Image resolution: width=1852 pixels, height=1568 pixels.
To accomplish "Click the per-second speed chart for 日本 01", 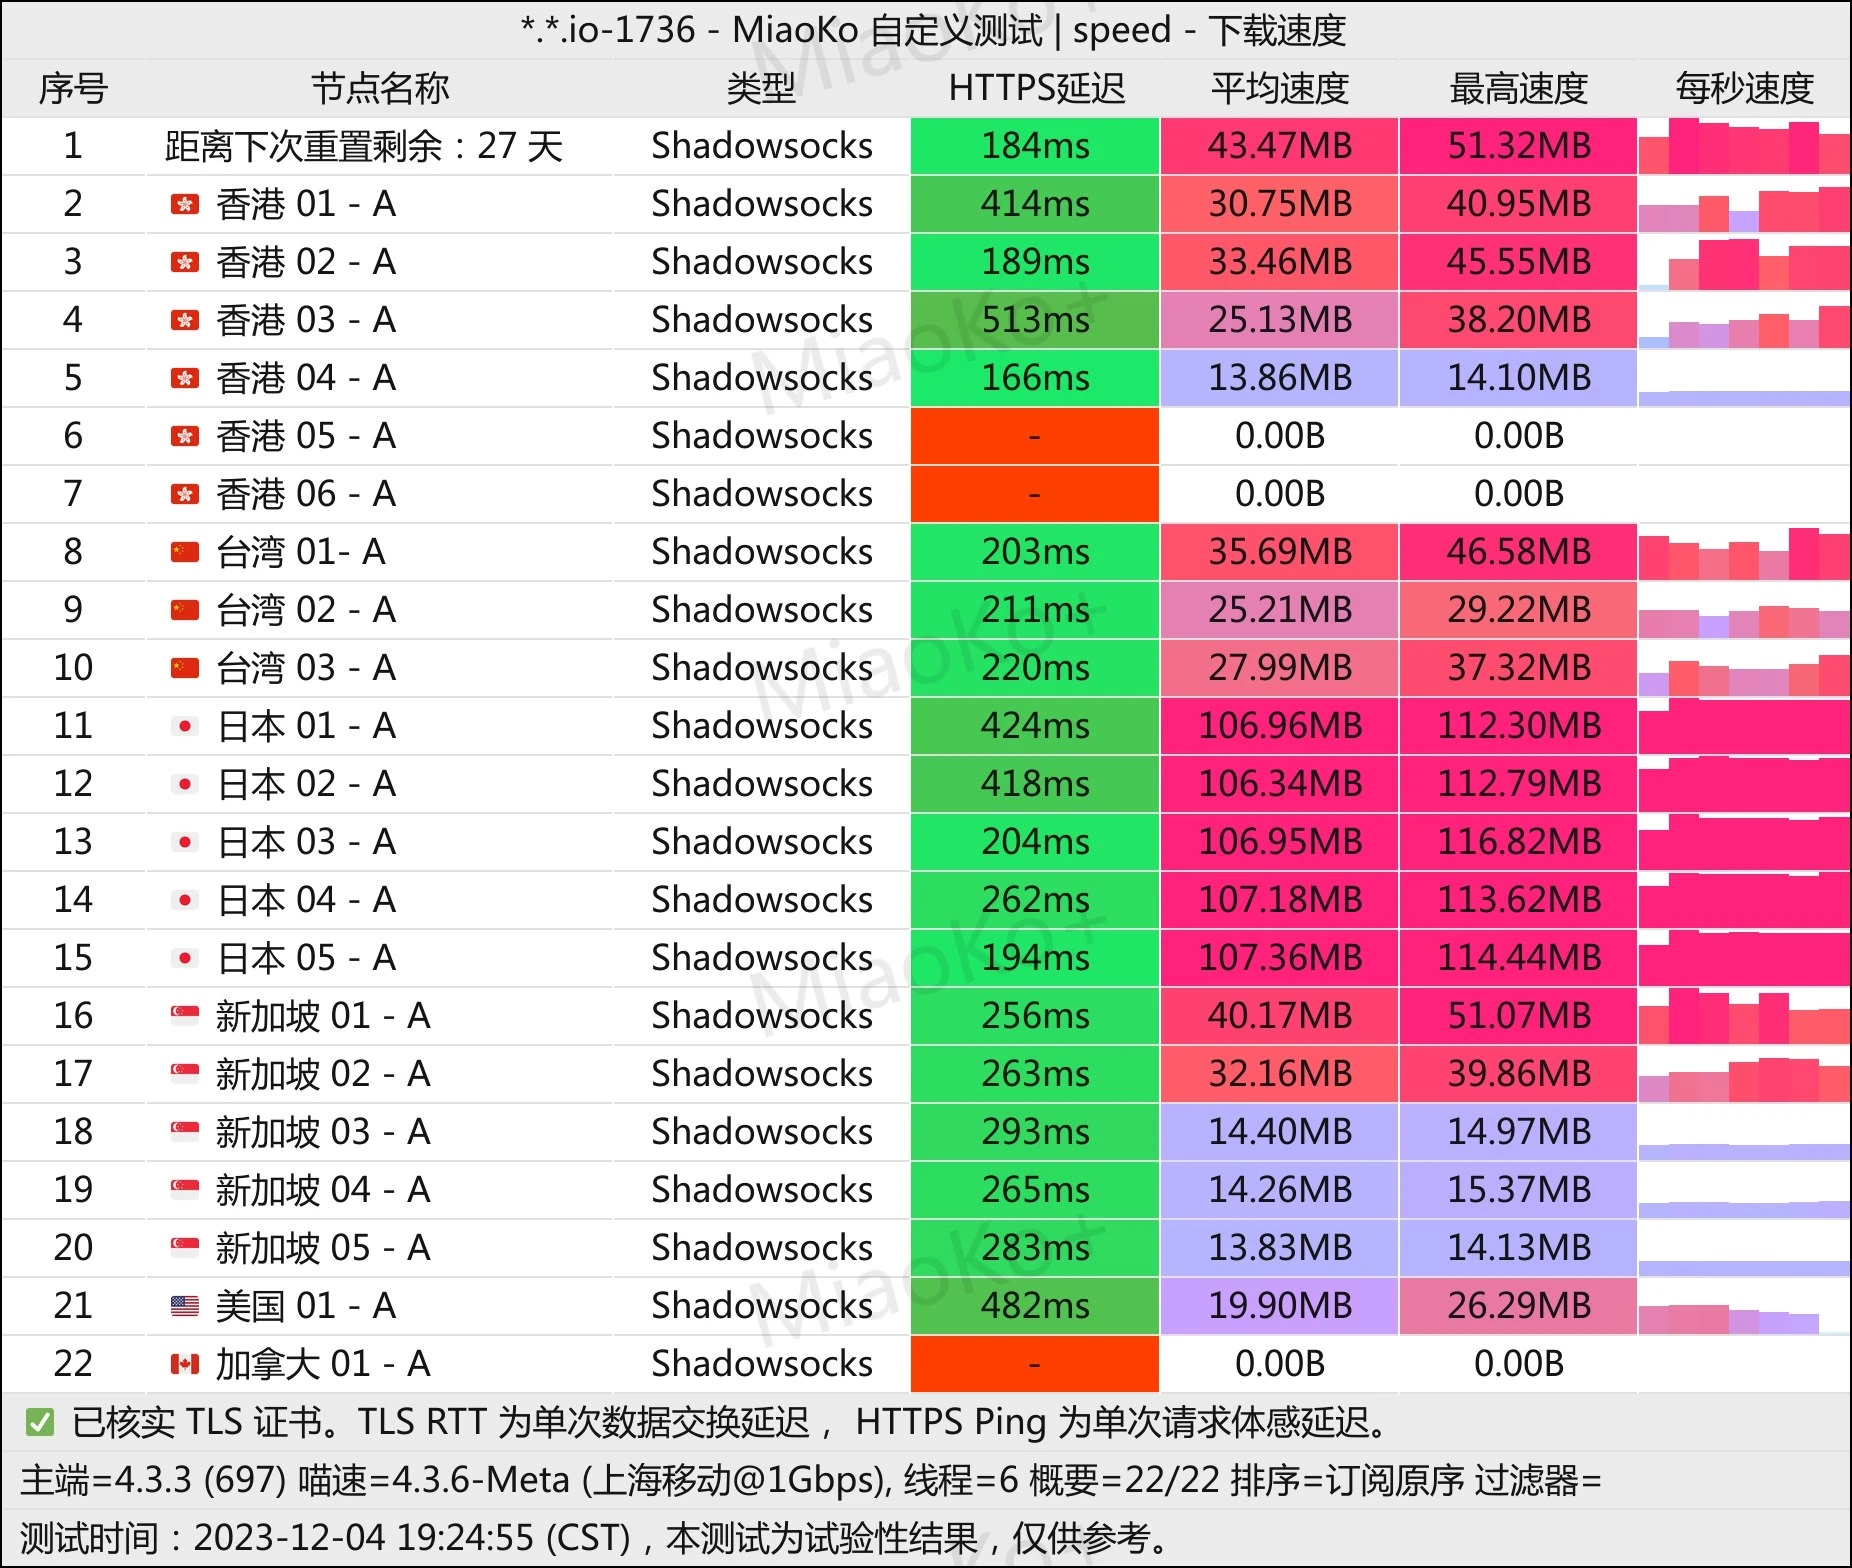I will (1743, 727).
